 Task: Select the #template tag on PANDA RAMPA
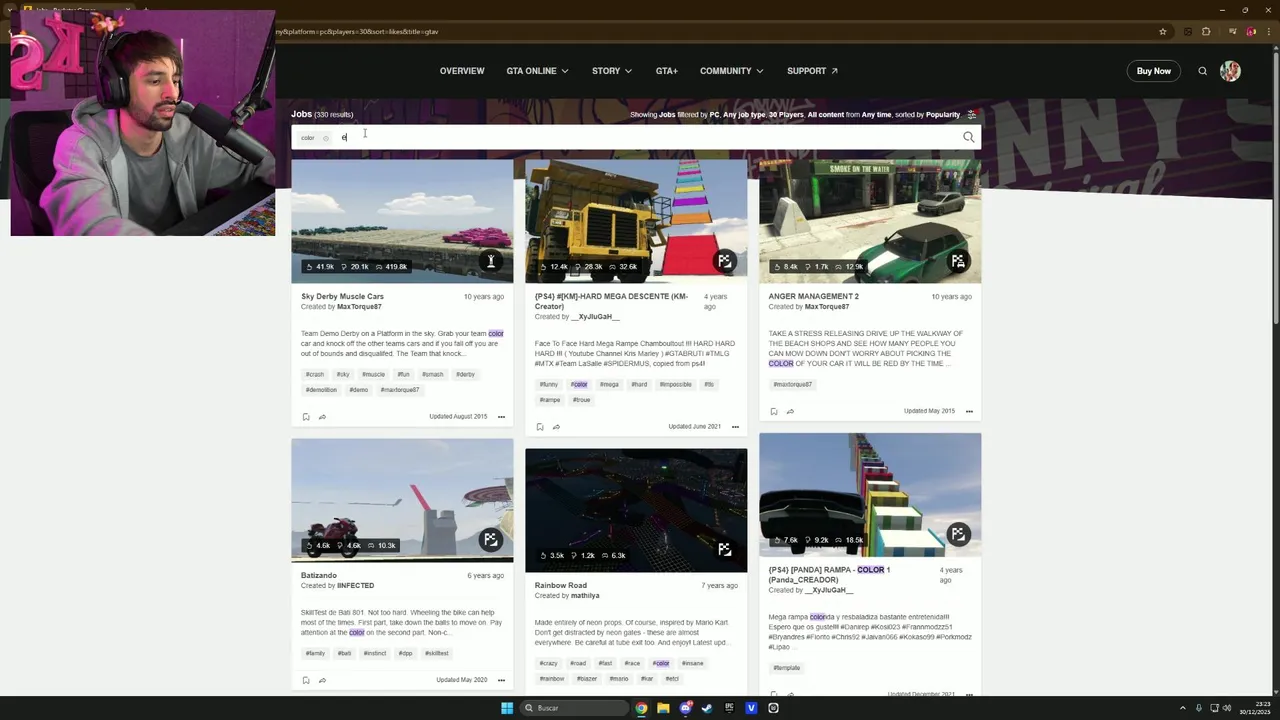point(787,668)
